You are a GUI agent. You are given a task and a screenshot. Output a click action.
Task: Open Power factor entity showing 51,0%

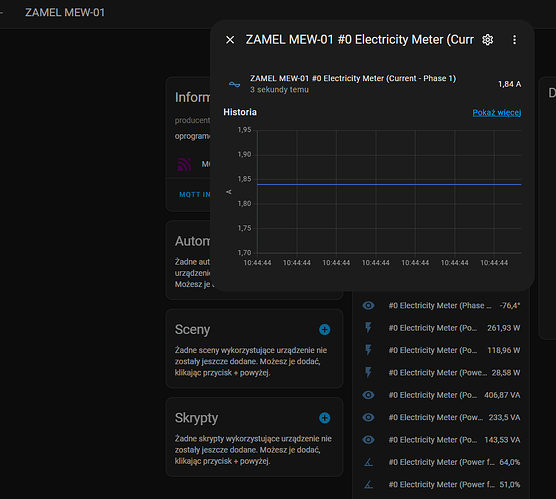click(x=441, y=484)
